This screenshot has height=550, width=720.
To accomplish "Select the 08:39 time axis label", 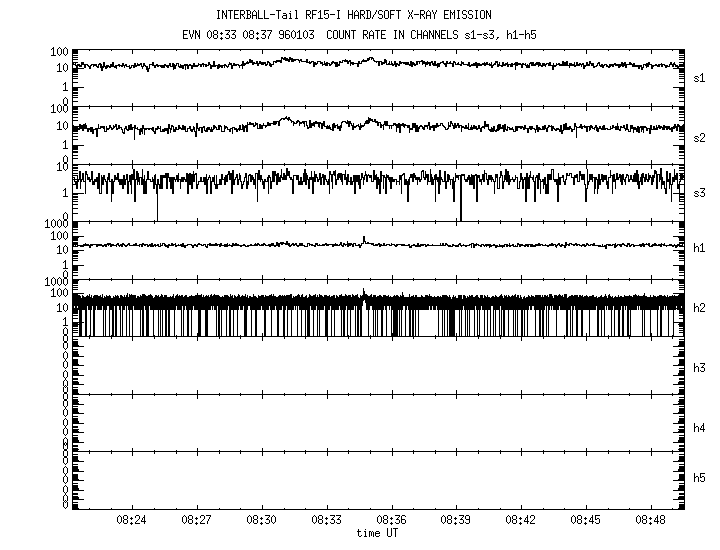I will click(456, 521).
